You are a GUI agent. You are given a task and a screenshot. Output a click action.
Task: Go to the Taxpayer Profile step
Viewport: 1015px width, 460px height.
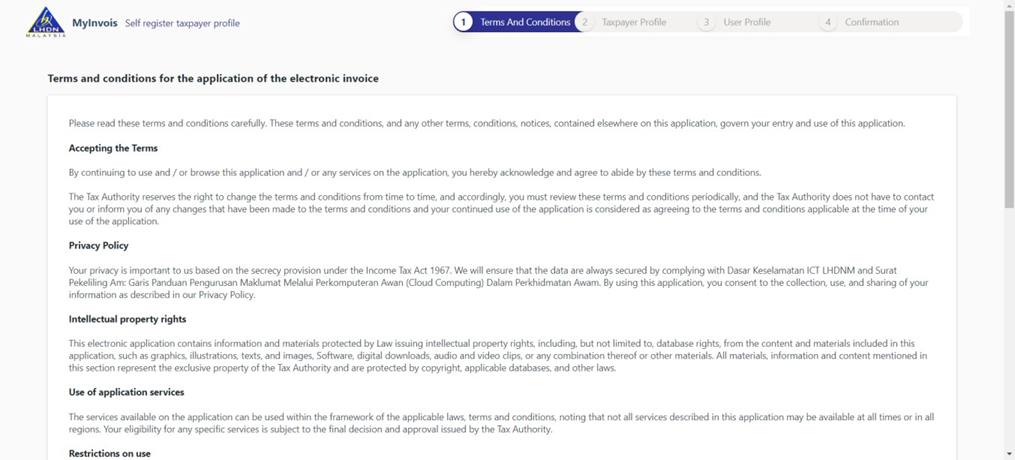[634, 22]
